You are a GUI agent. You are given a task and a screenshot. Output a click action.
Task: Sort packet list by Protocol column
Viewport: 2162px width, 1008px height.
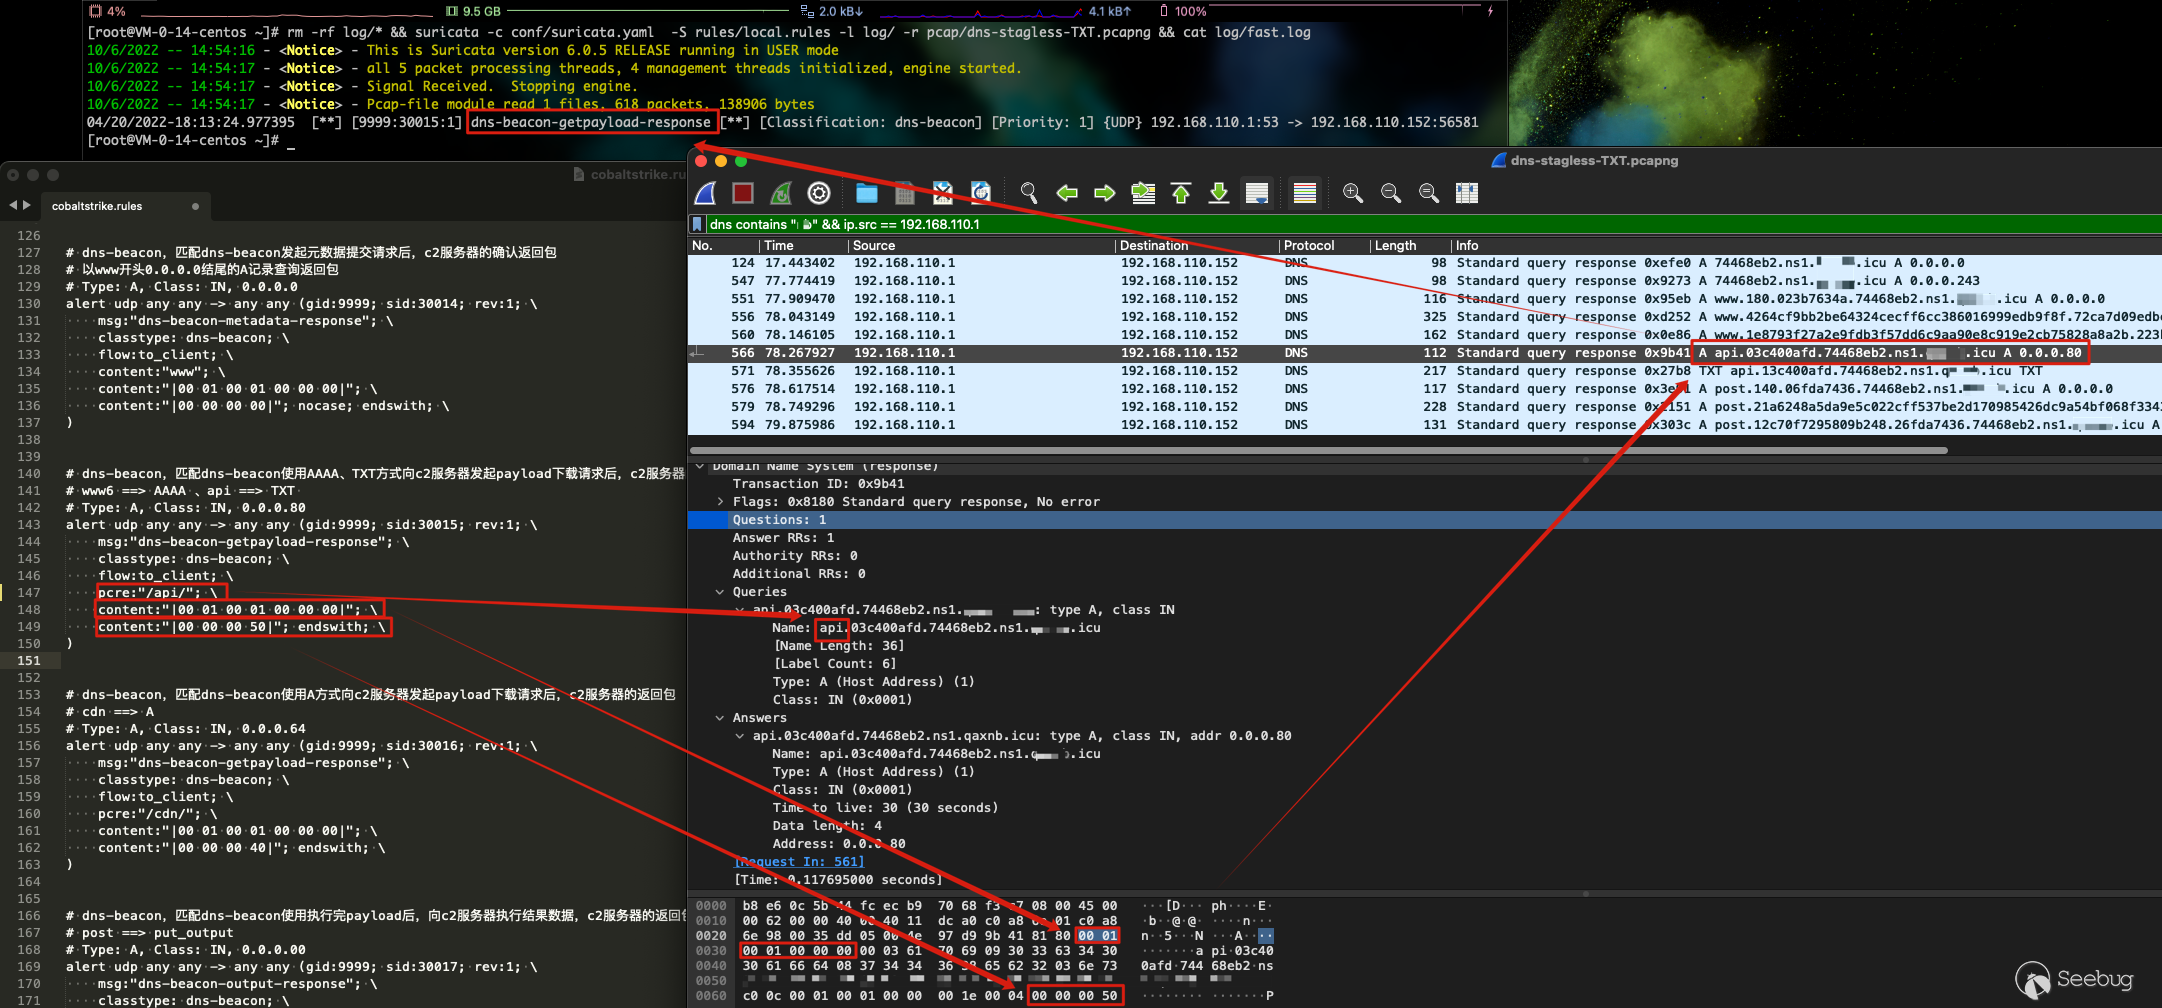point(1324,245)
